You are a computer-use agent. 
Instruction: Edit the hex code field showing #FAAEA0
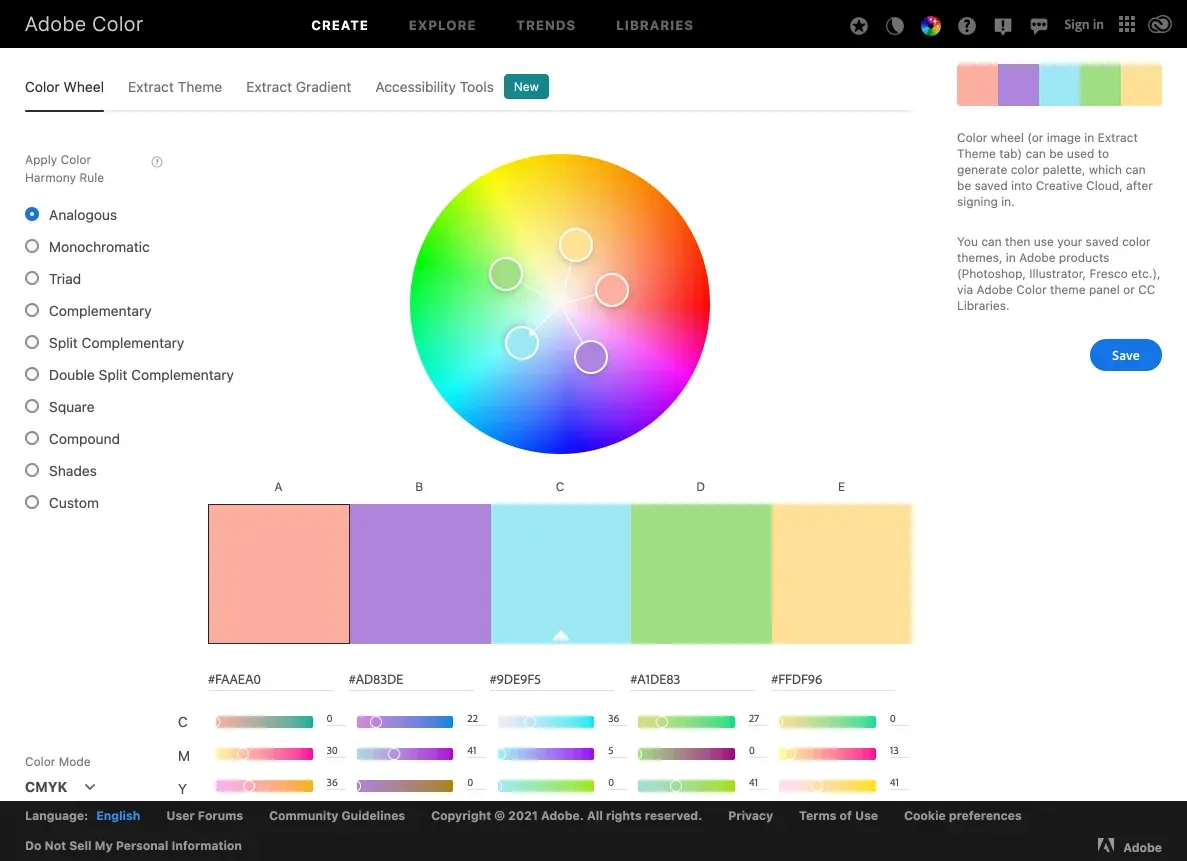pyautogui.click(x=270, y=678)
